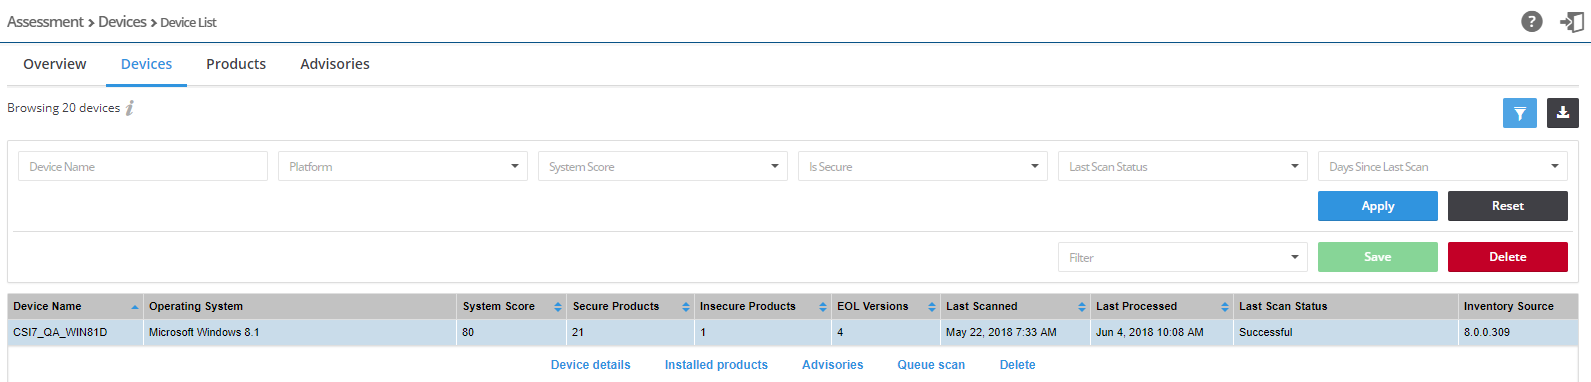This screenshot has width=1591, height=382.
Task: Click the logout icon at top right
Action: [1572, 21]
